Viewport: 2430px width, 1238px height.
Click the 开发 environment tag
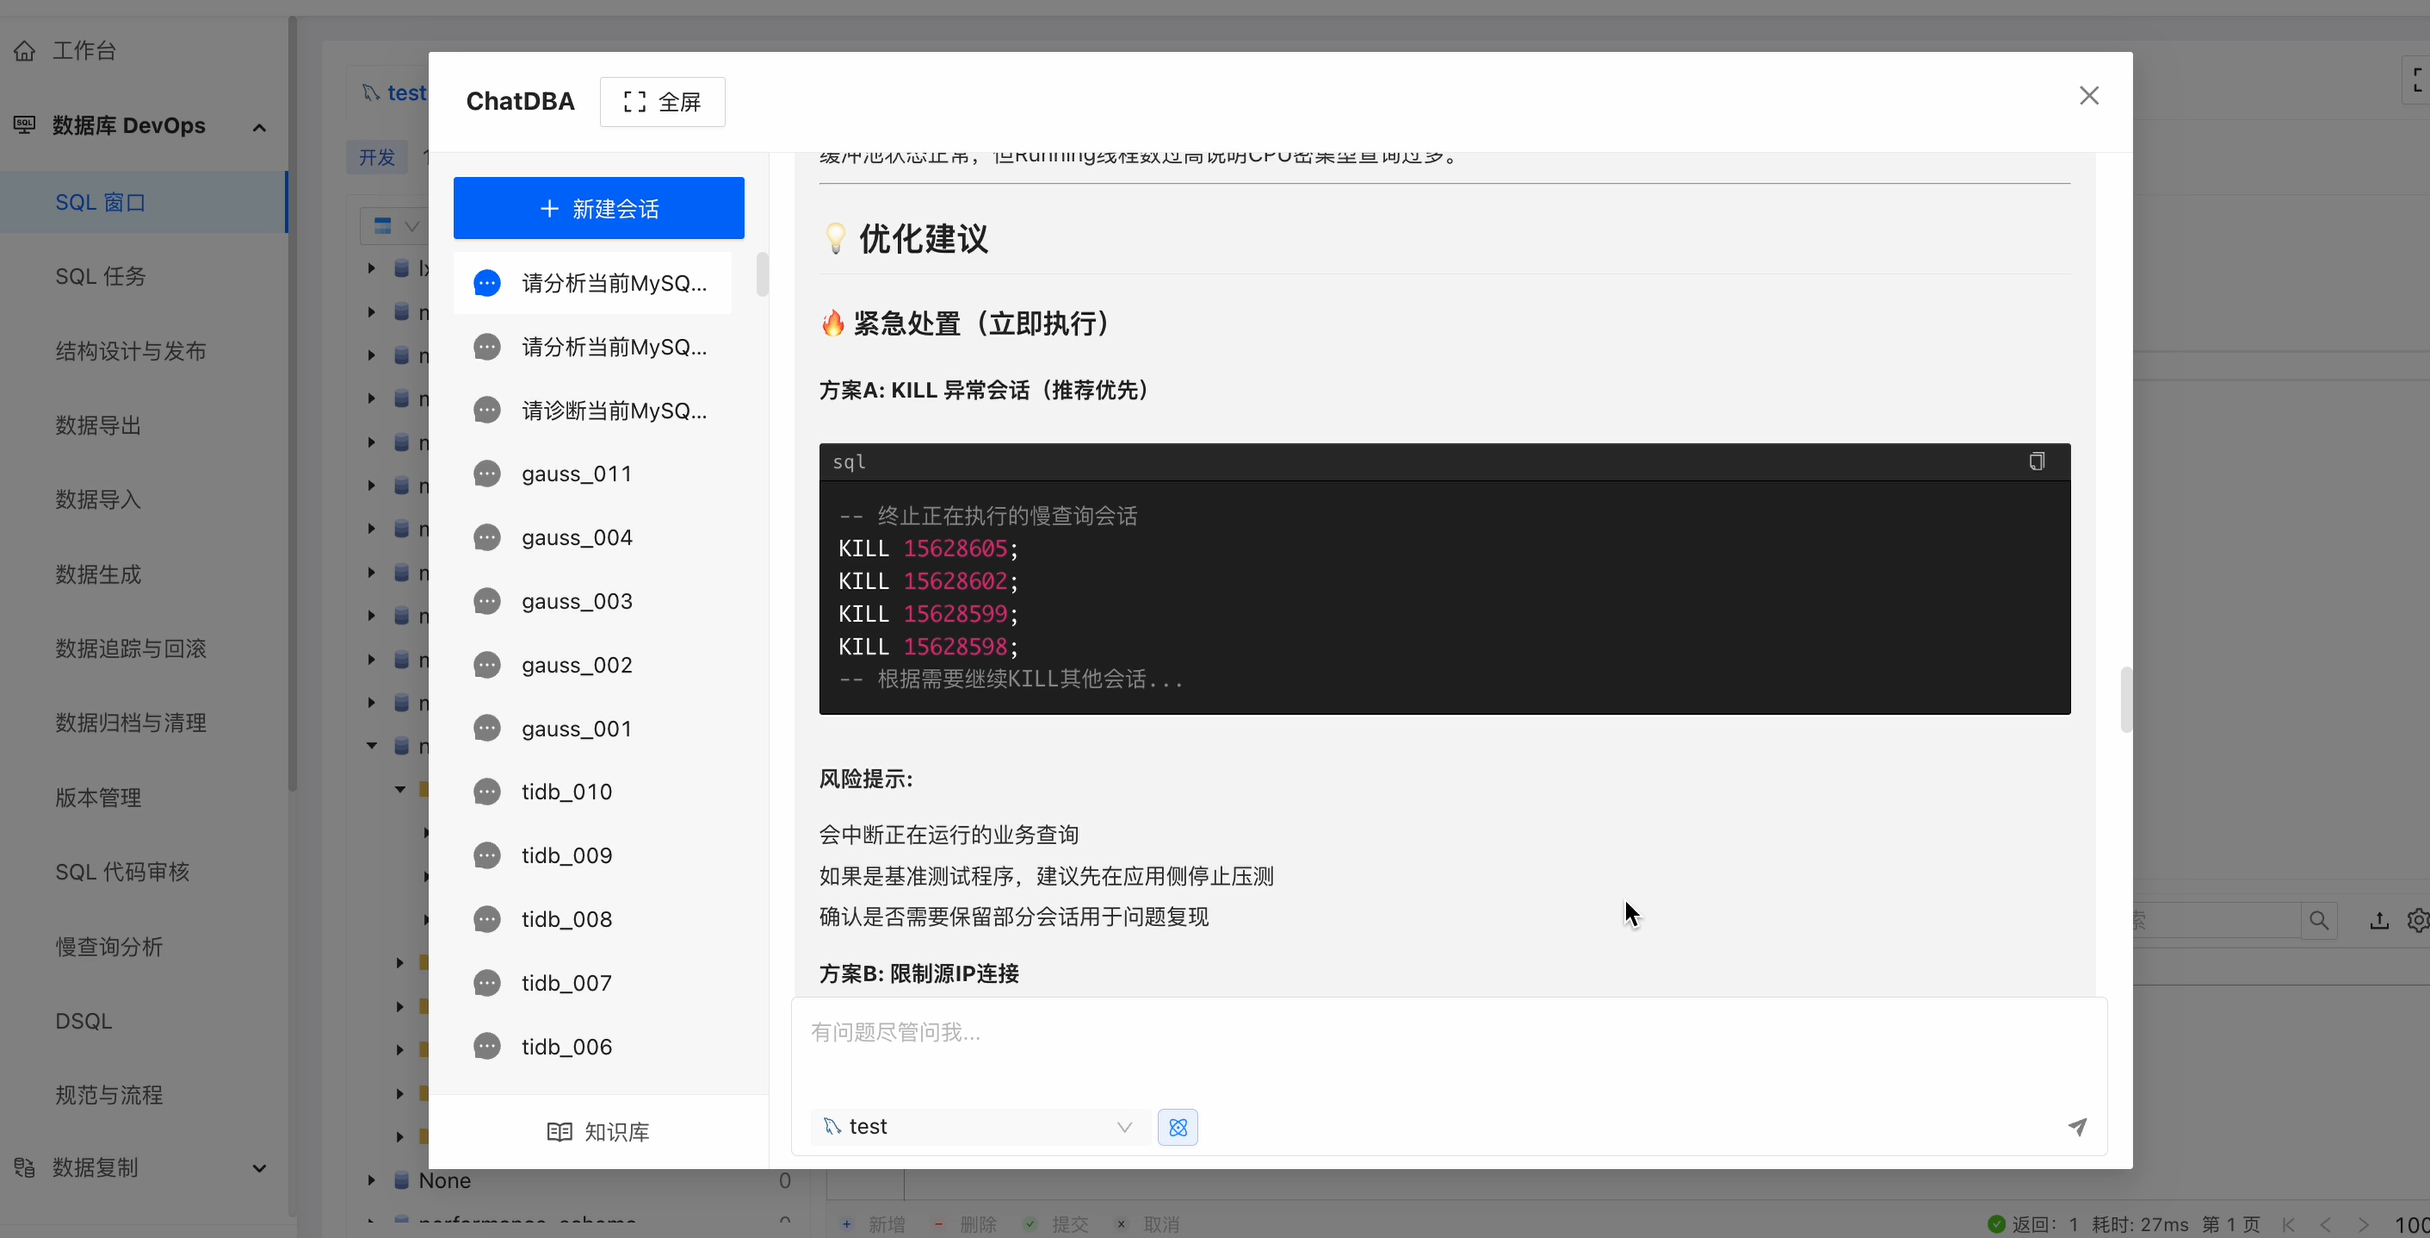click(x=377, y=157)
